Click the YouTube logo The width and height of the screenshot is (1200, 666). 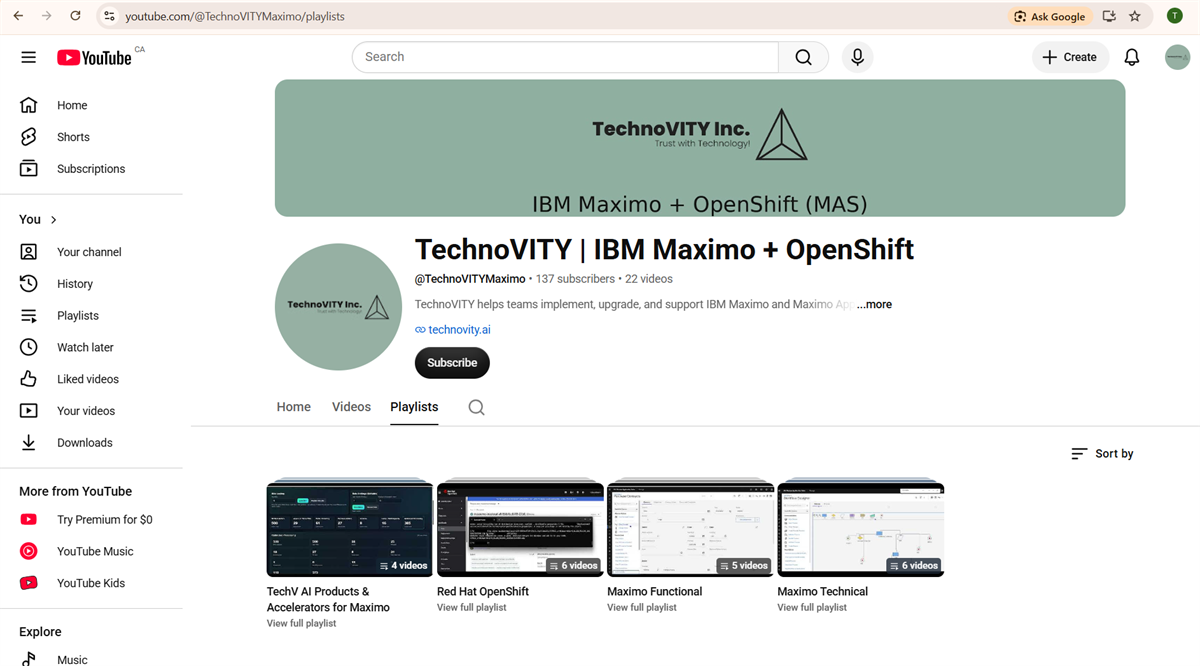(x=94, y=58)
